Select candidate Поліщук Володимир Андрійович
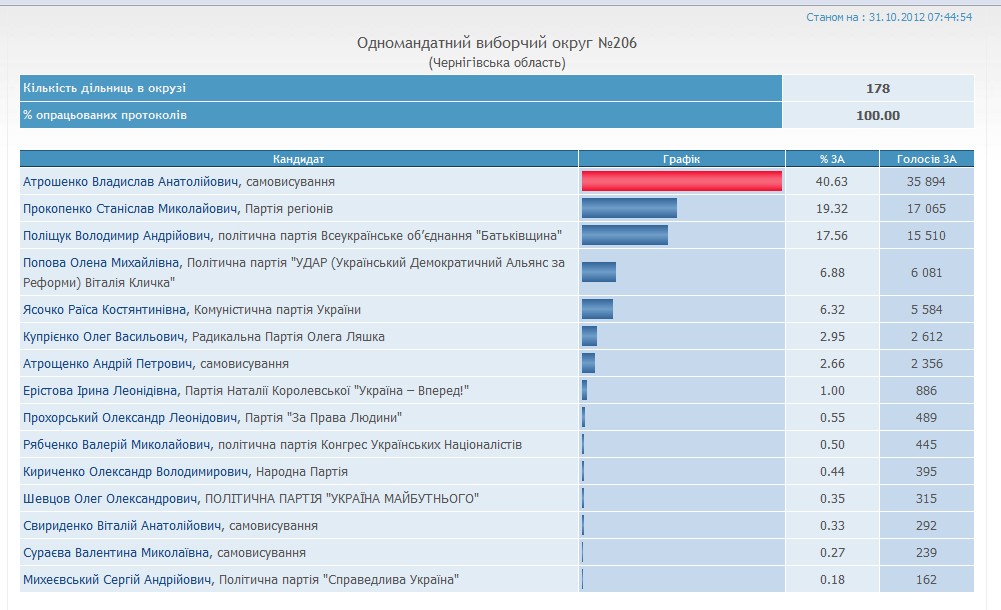Viewport: 1001px width, 610px height. click(117, 236)
